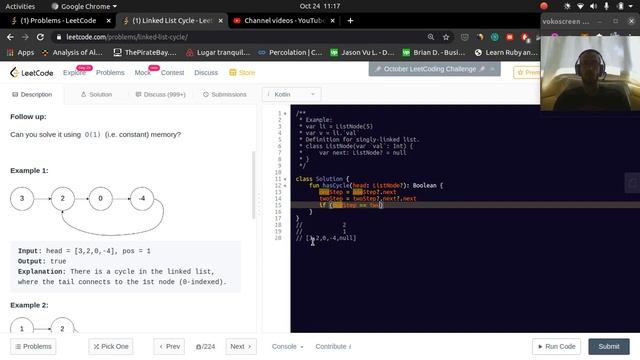Open the Kotlin language dropdown

[x=291, y=95]
